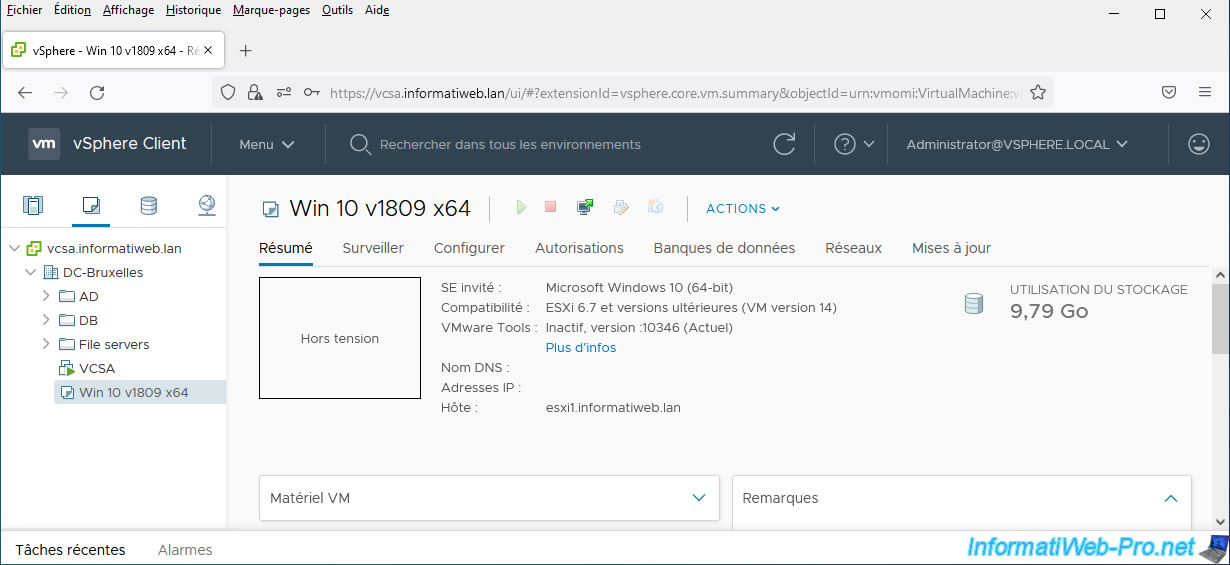Screen dimensions: 1230x565
Task: Collapse the DC-Bruxelles datacenter node
Action: 30,272
